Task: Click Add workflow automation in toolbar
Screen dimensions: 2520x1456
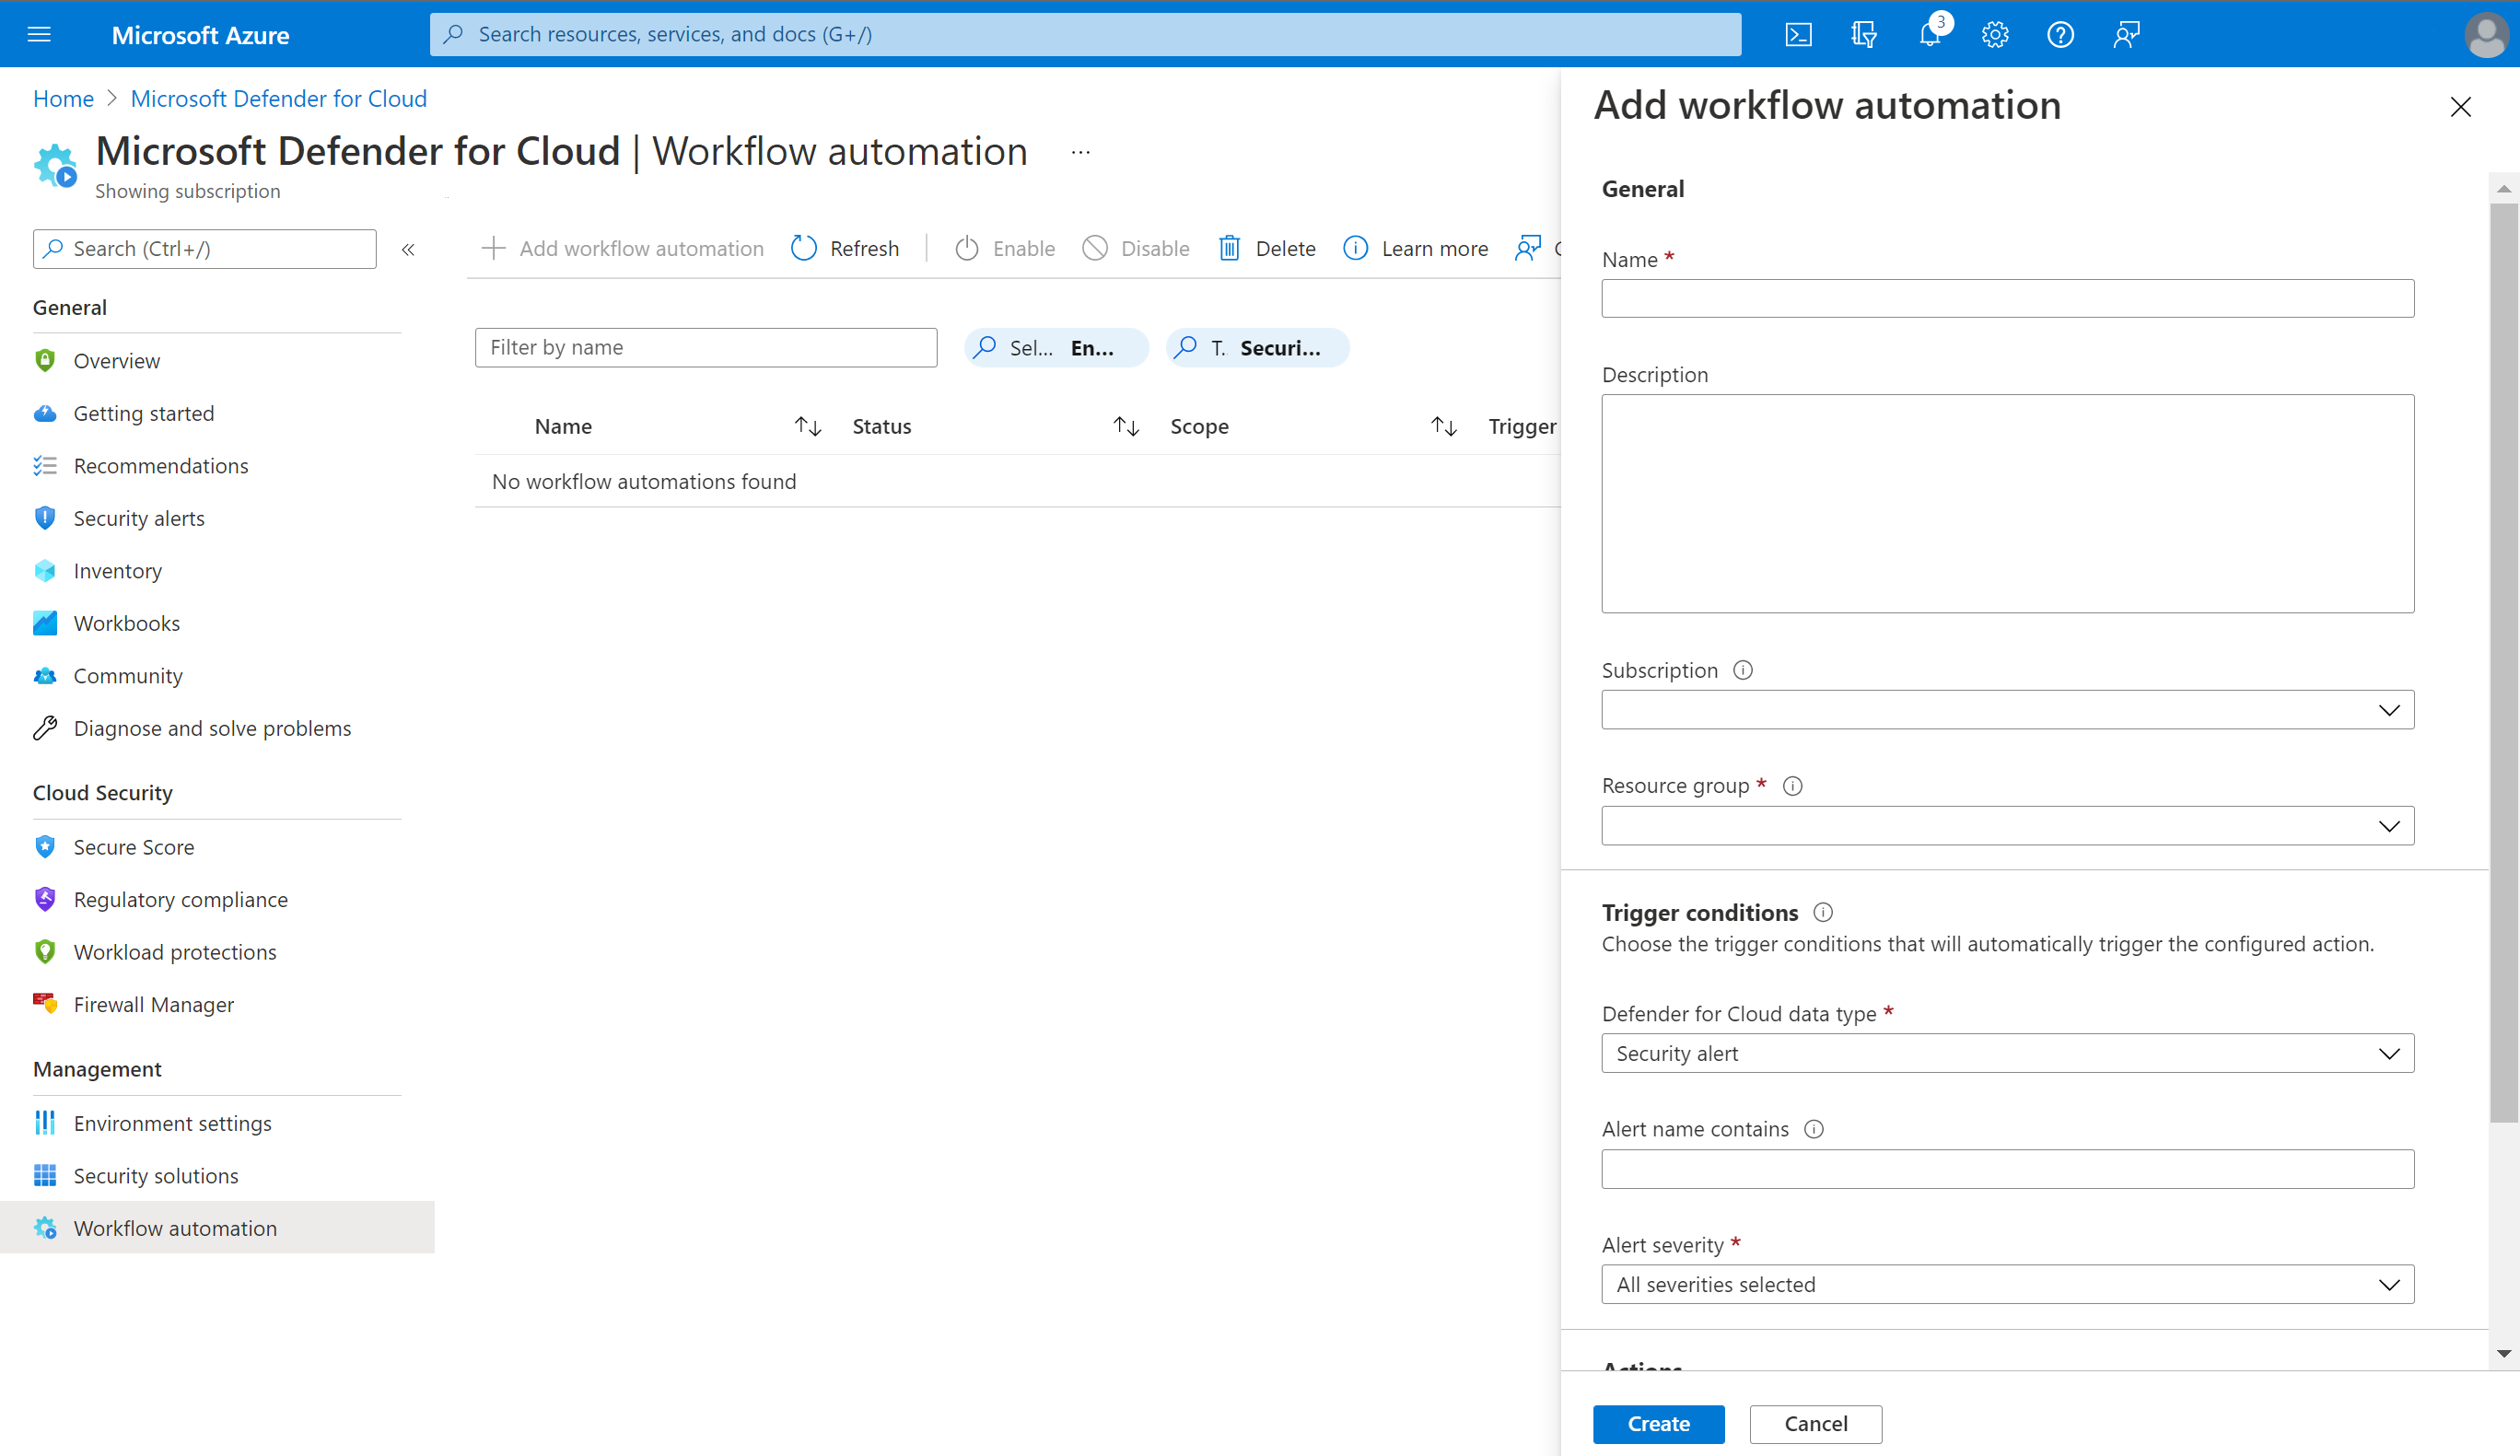Action: point(622,248)
